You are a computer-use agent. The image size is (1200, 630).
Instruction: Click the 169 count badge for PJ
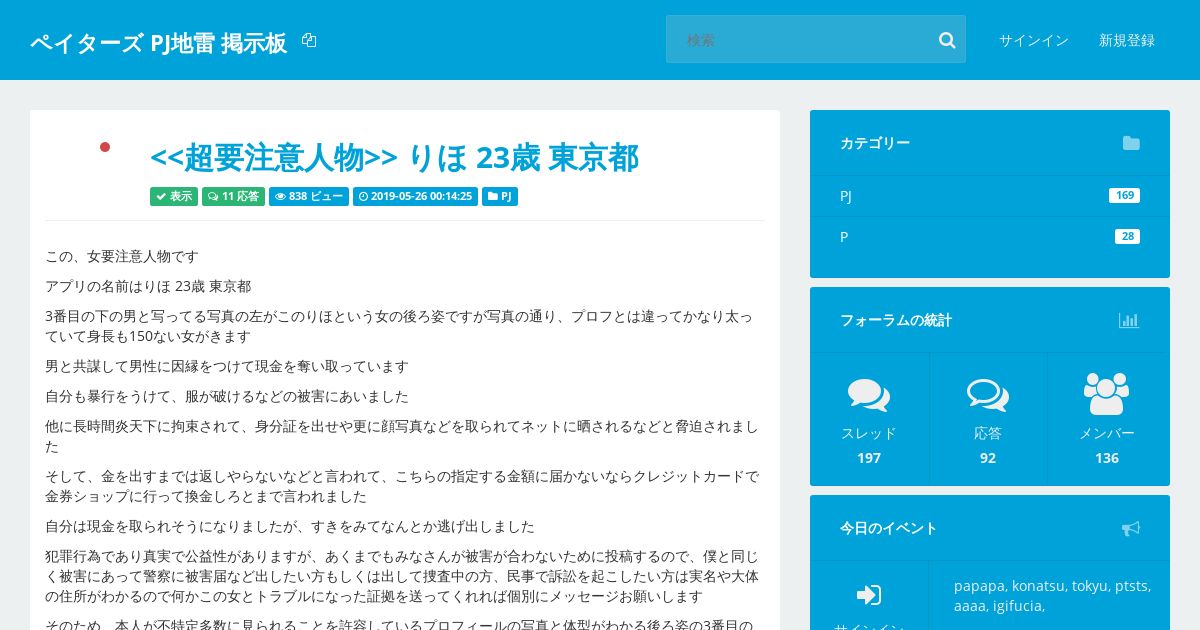[x=1124, y=195]
